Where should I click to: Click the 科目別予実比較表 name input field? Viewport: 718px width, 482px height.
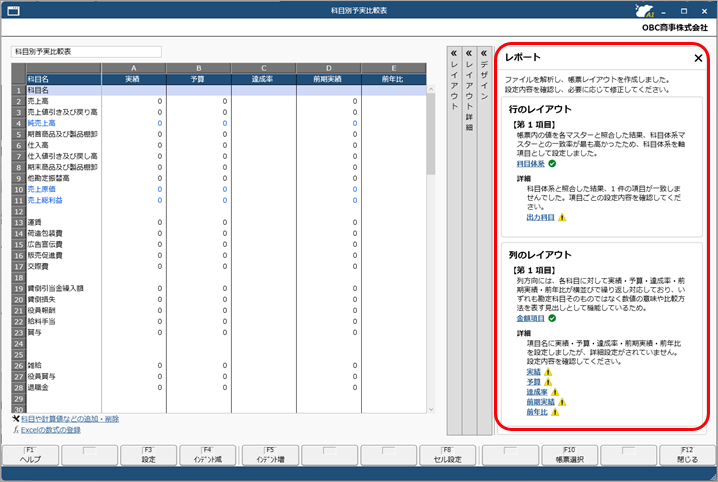tap(86, 52)
